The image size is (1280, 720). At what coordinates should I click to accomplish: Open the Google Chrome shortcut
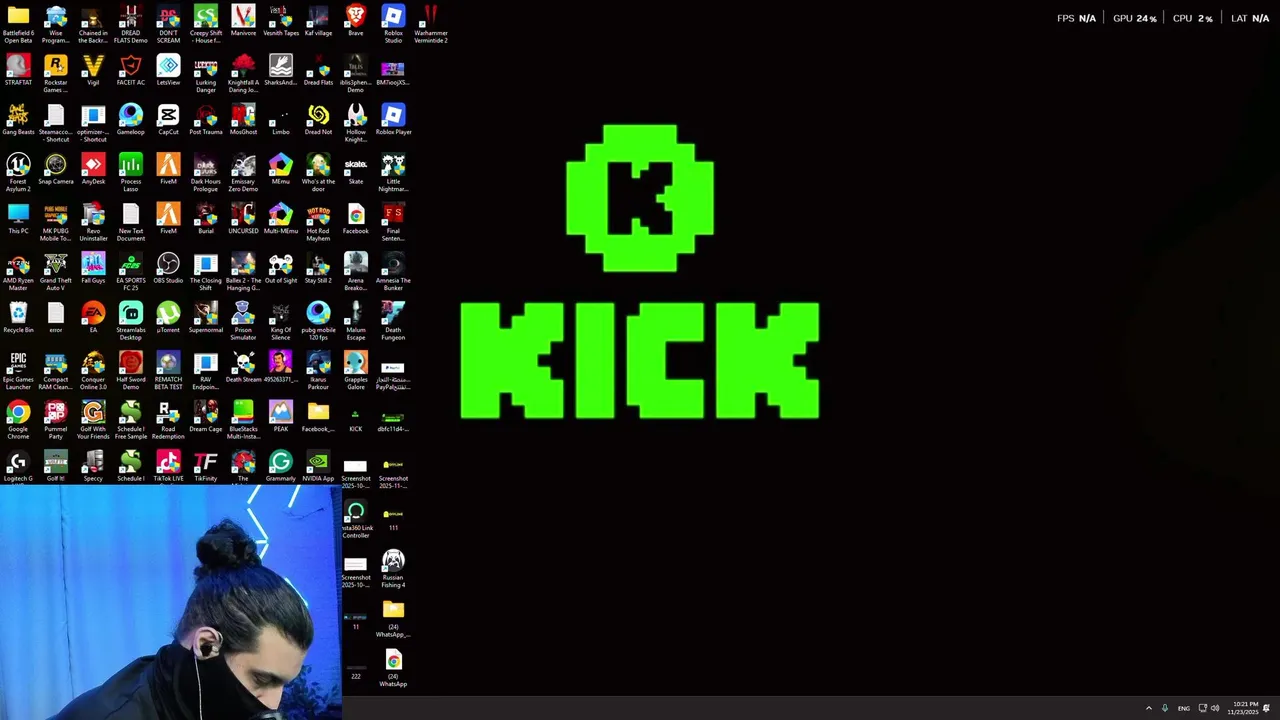pyautogui.click(x=18, y=420)
